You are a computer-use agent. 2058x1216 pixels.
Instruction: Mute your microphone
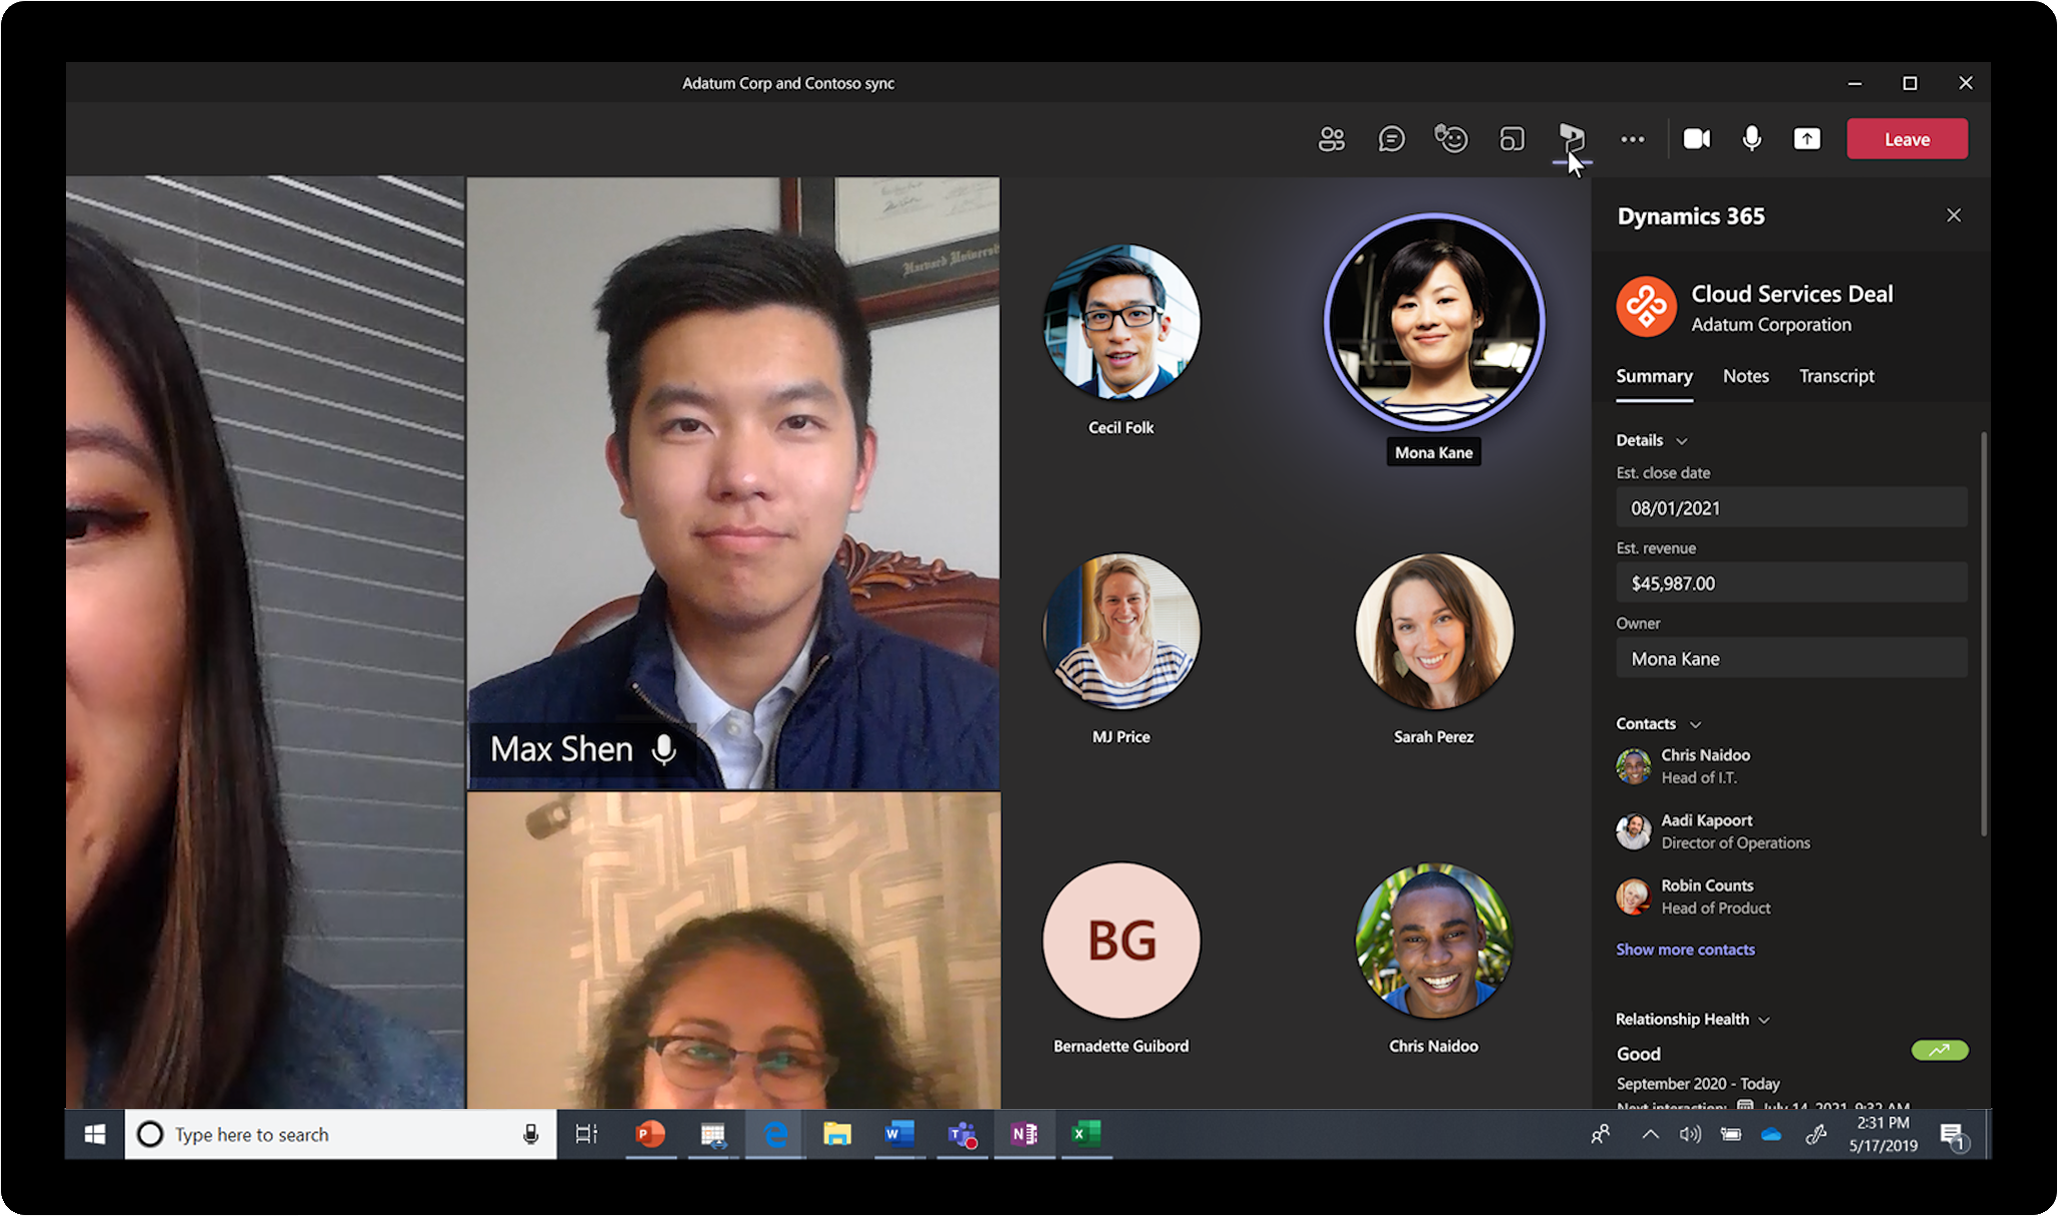[1751, 139]
